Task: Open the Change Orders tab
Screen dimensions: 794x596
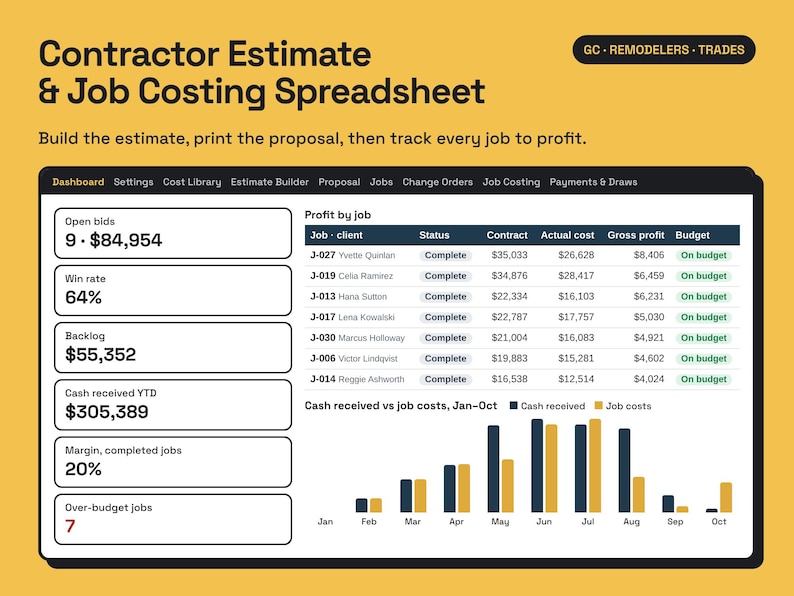Action: pyautogui.click(x=438, y=182)
